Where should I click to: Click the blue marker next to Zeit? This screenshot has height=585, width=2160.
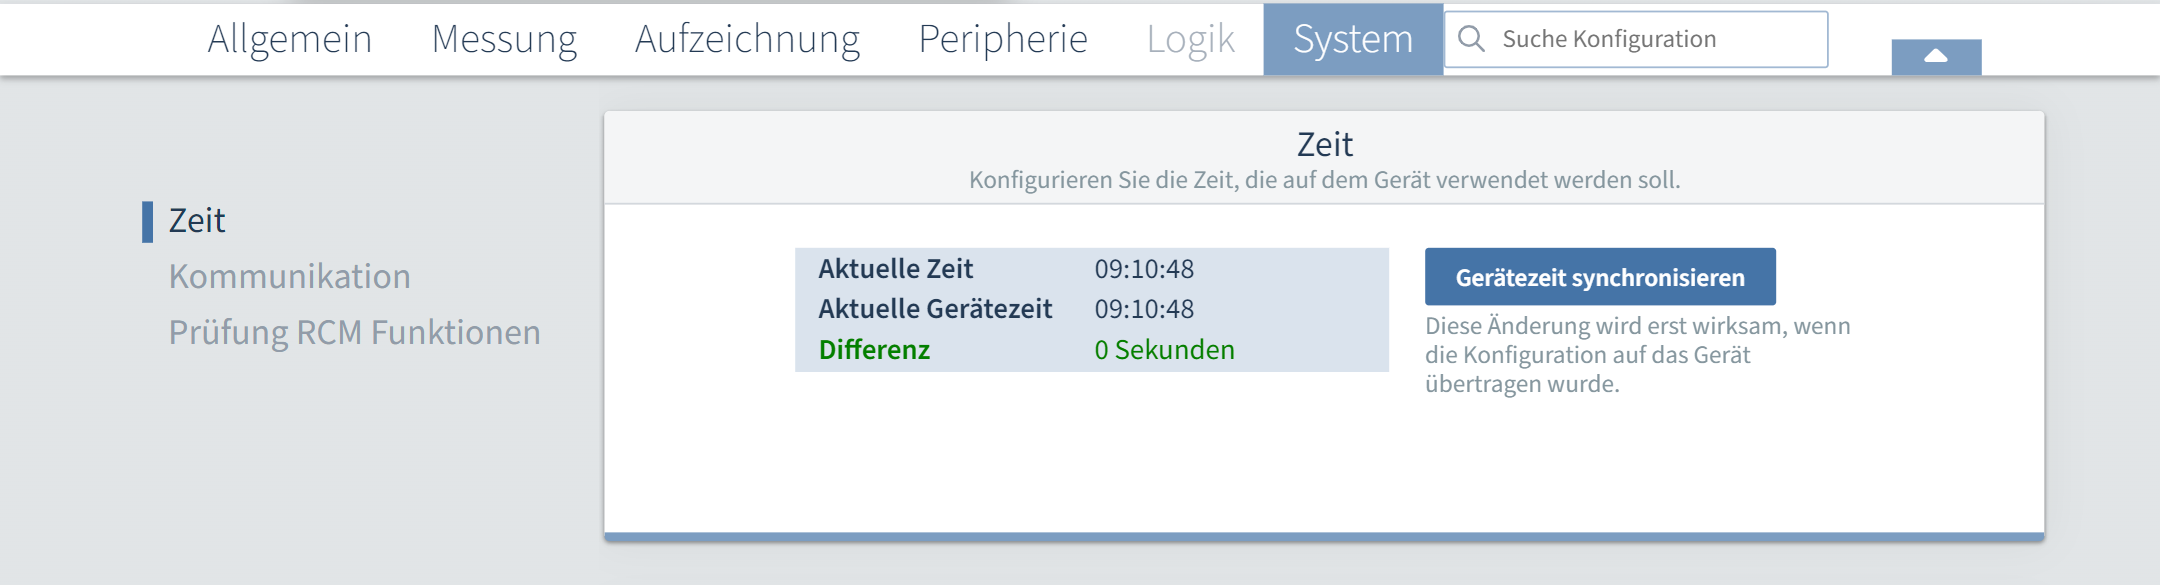148,220
